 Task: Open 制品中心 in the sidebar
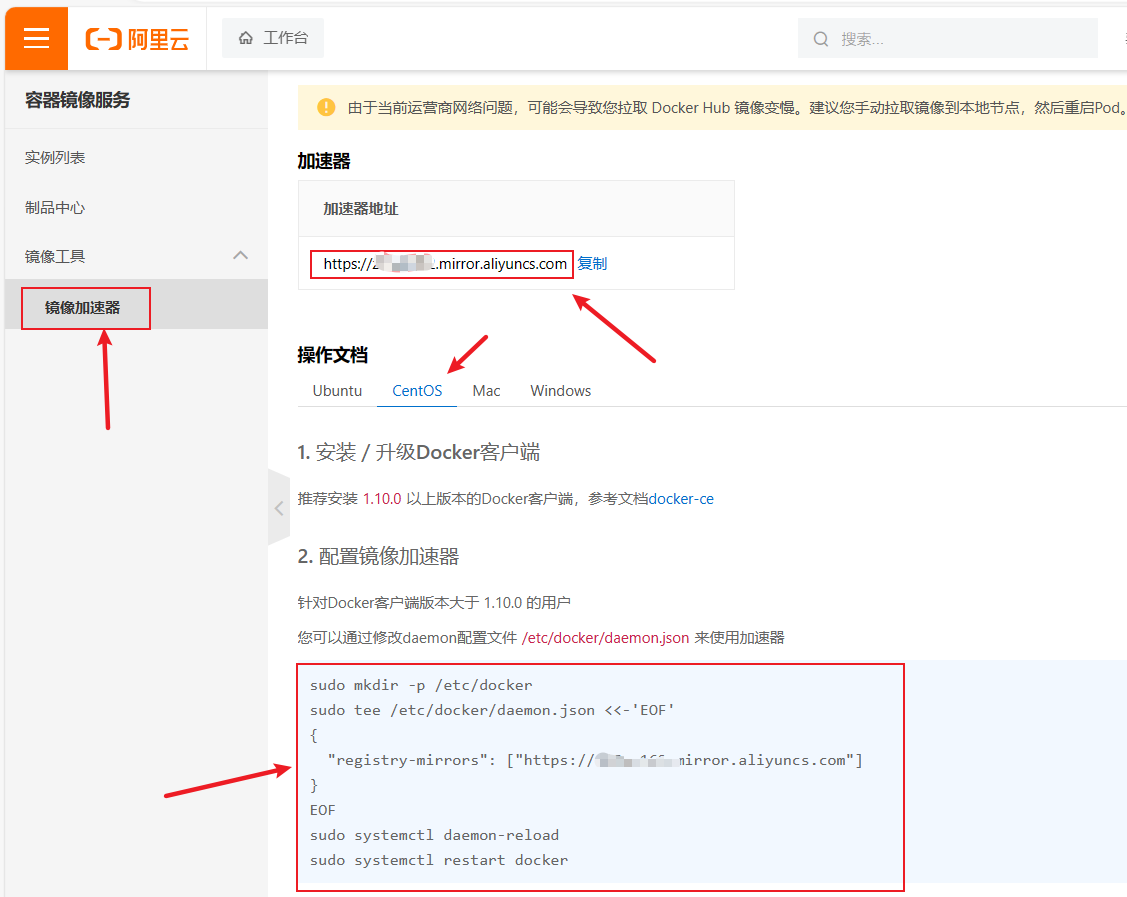(55, 208)
